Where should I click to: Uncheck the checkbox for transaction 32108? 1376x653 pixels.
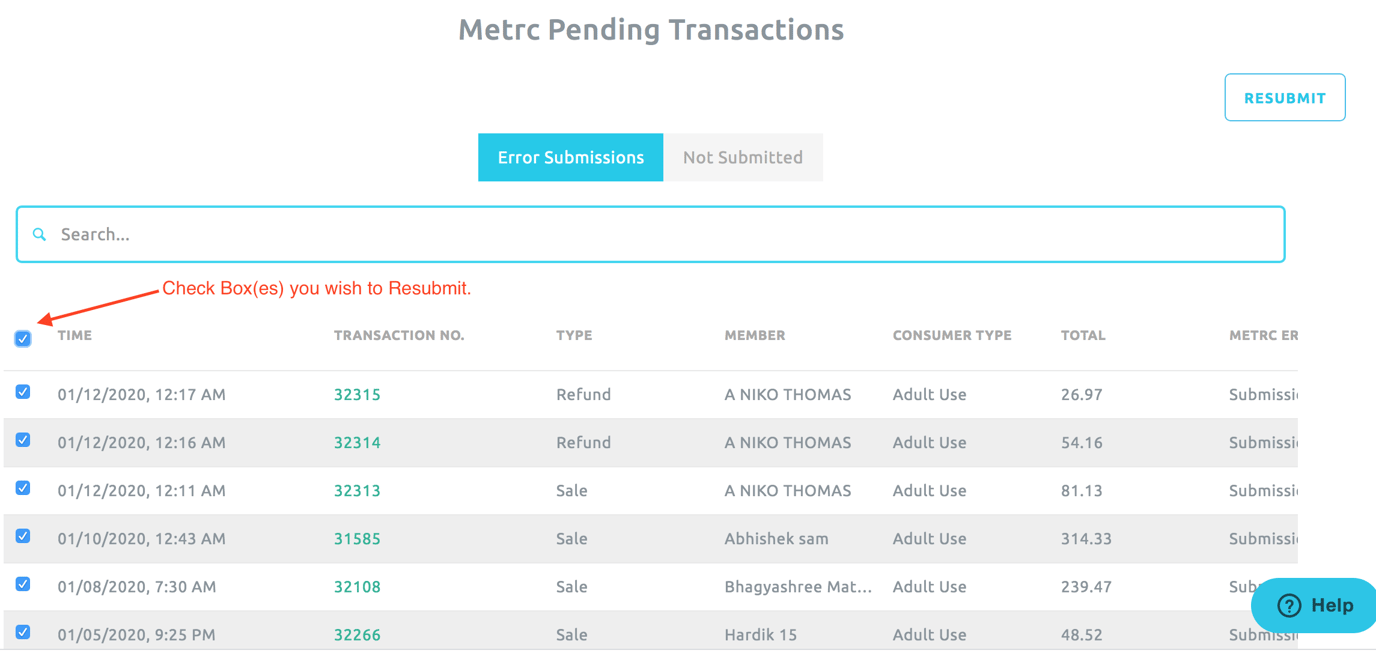point(22,584)
